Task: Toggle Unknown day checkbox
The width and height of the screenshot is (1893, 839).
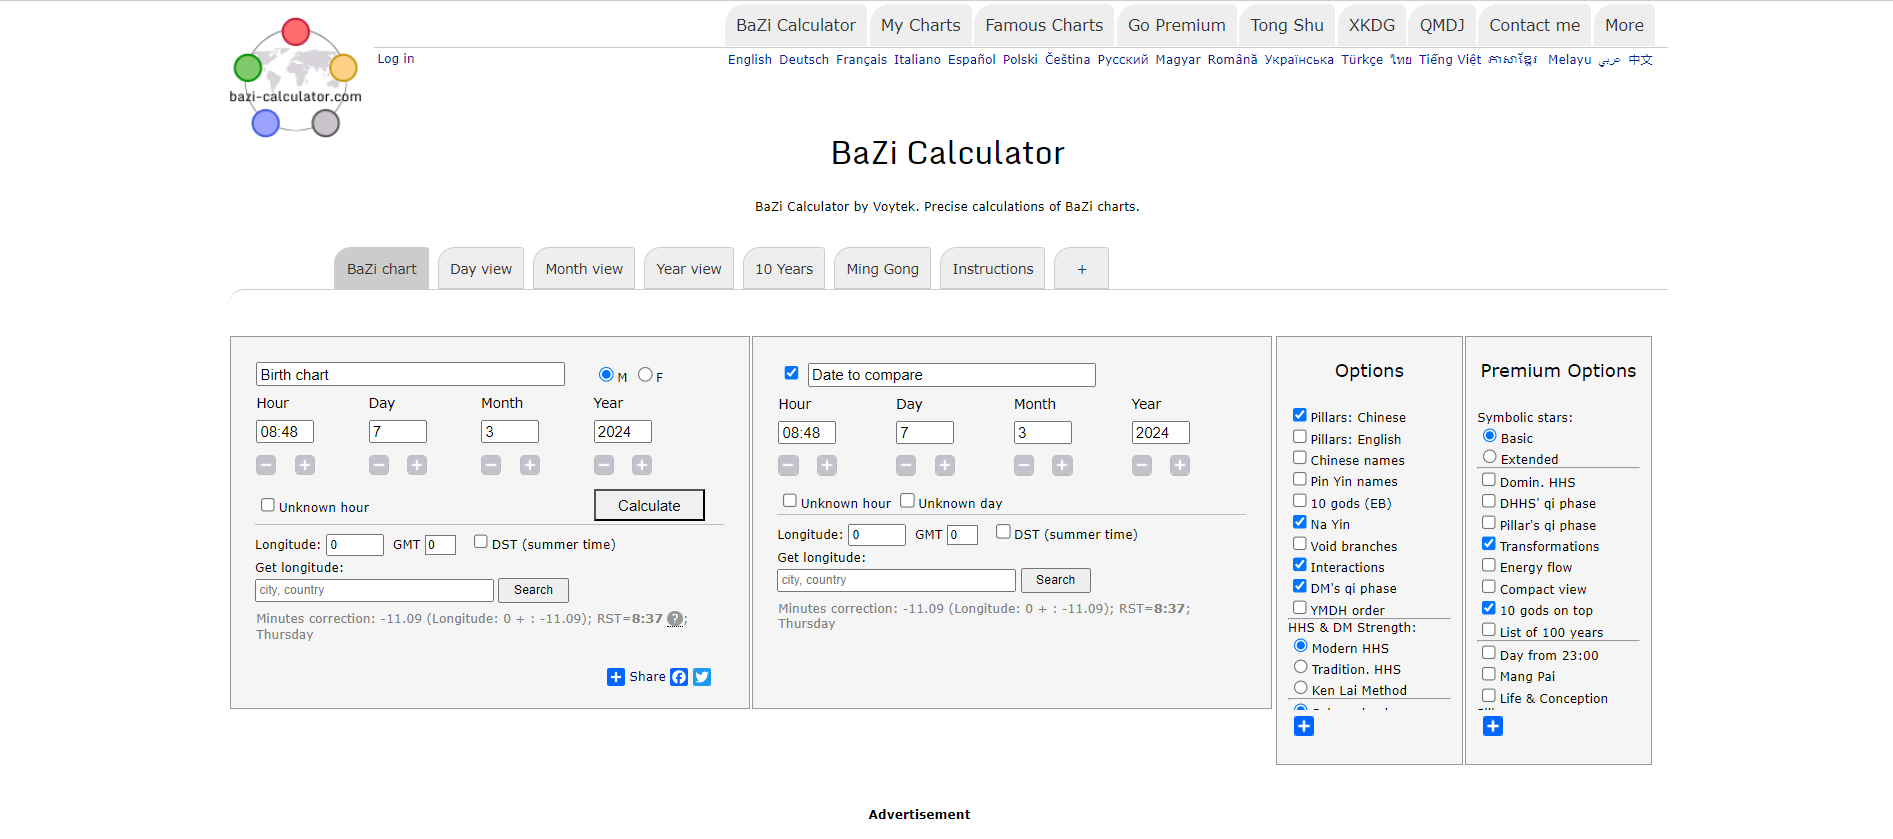Action: pos(907,500)
